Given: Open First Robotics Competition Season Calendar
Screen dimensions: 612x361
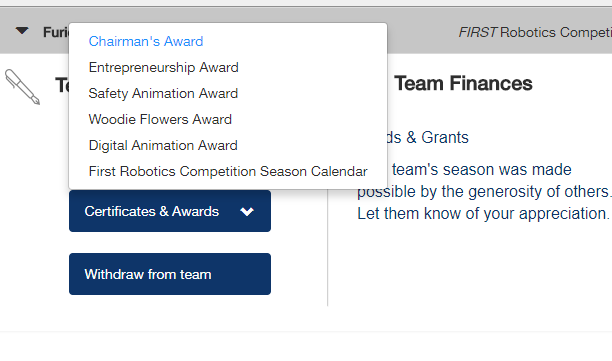Looking at the screenshot, I should tap(228, 171).
